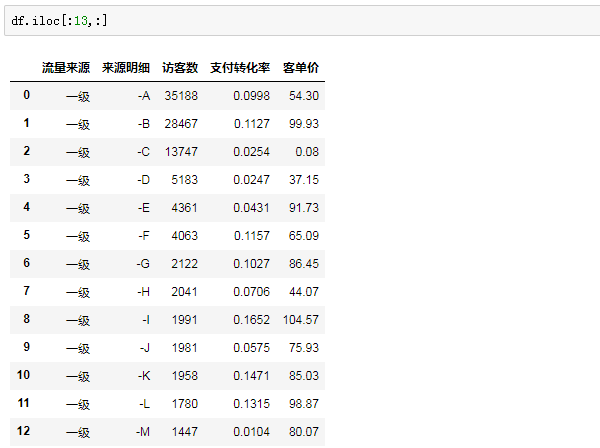Click row index 12
Image resolution: width=600 pixels, height=448 pixels.
23,431
